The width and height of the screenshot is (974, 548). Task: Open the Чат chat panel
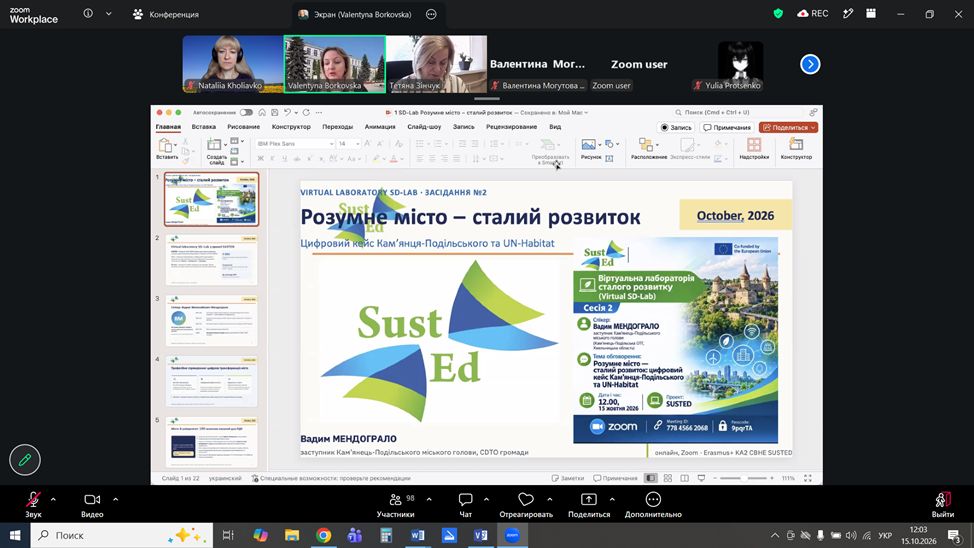click(x=465, y=505)
